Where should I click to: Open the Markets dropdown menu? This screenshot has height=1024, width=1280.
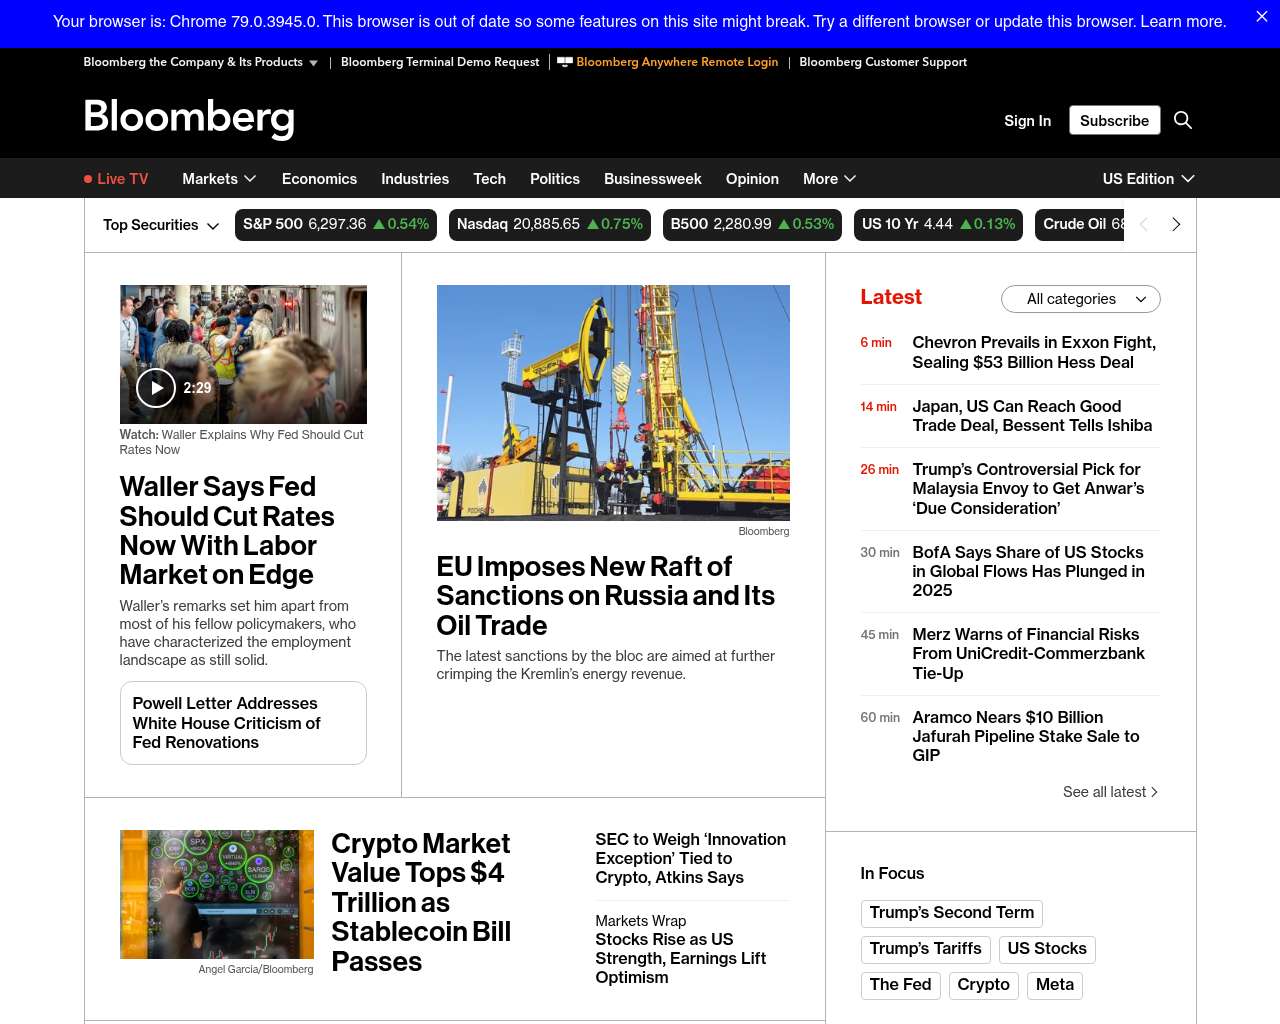pyautogui.click(x=219, y=179)
